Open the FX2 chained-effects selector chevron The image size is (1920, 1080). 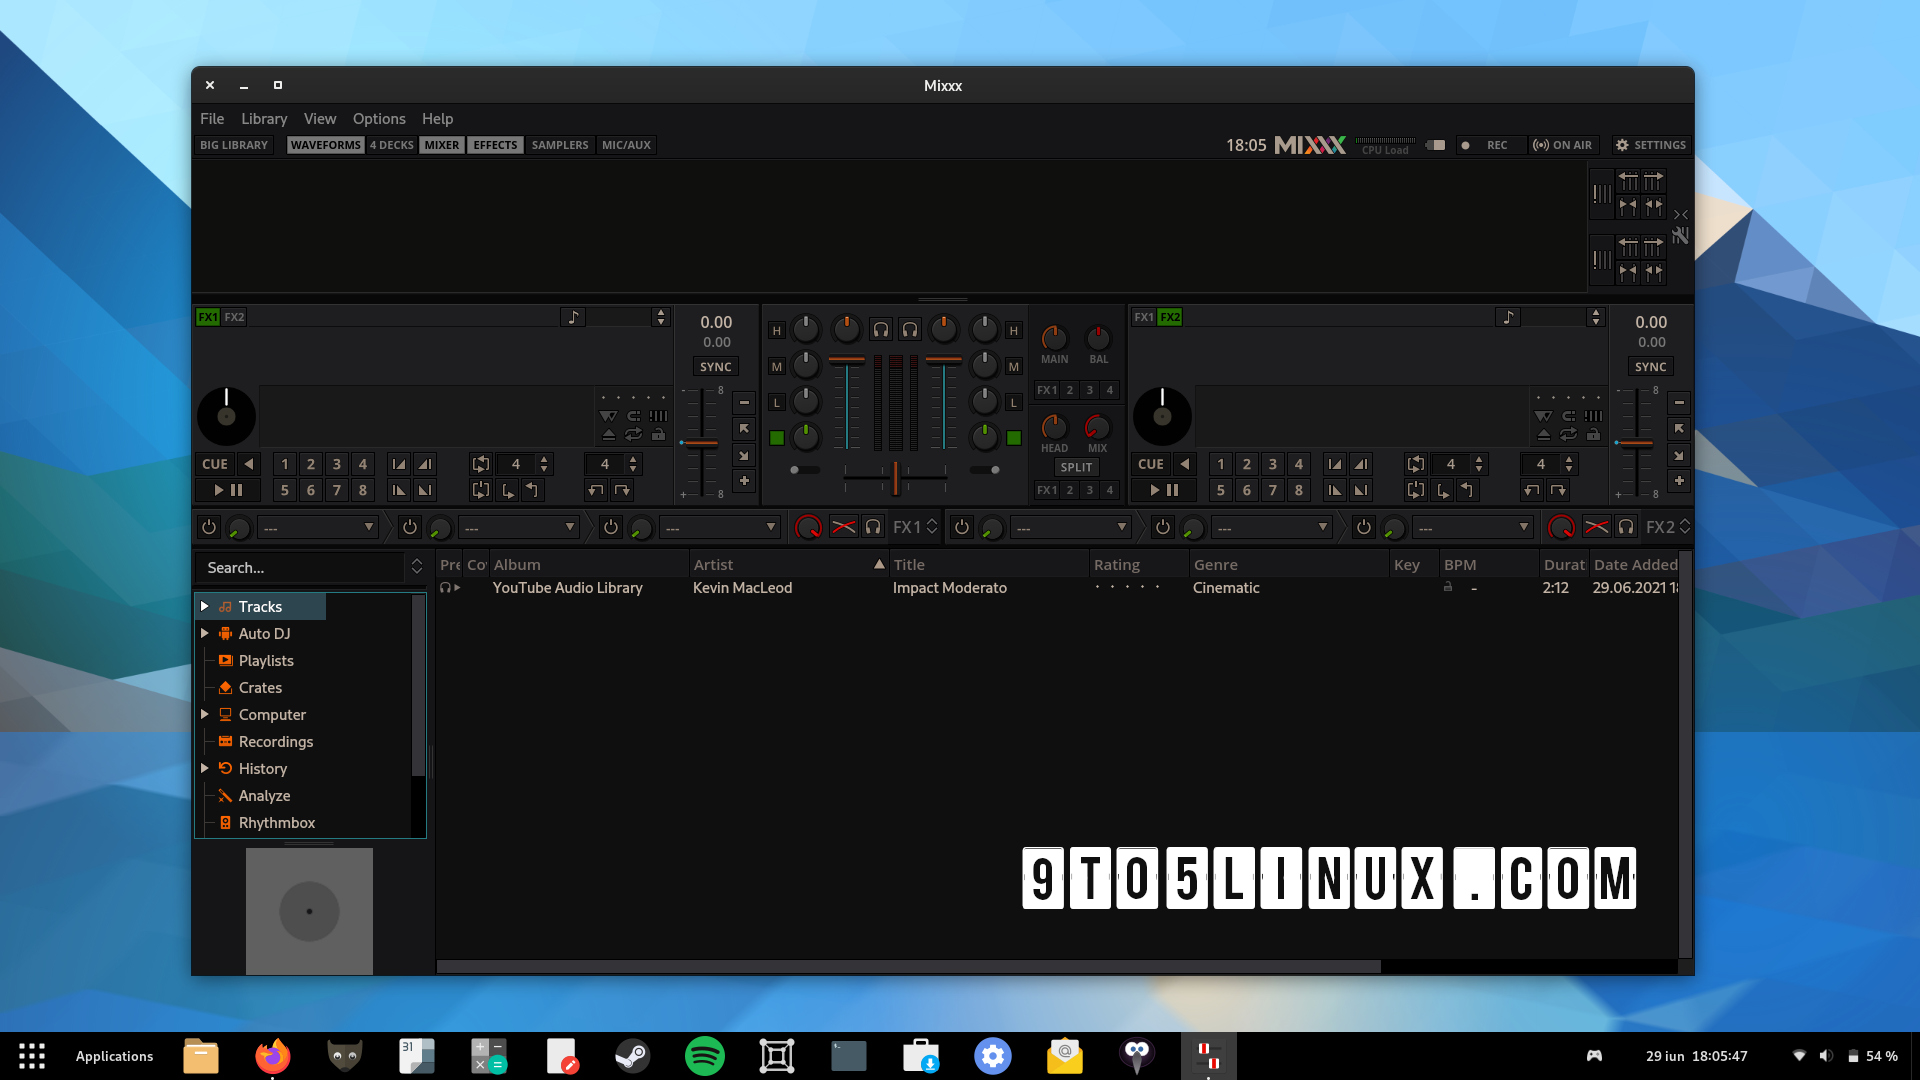click(1684, 527)
